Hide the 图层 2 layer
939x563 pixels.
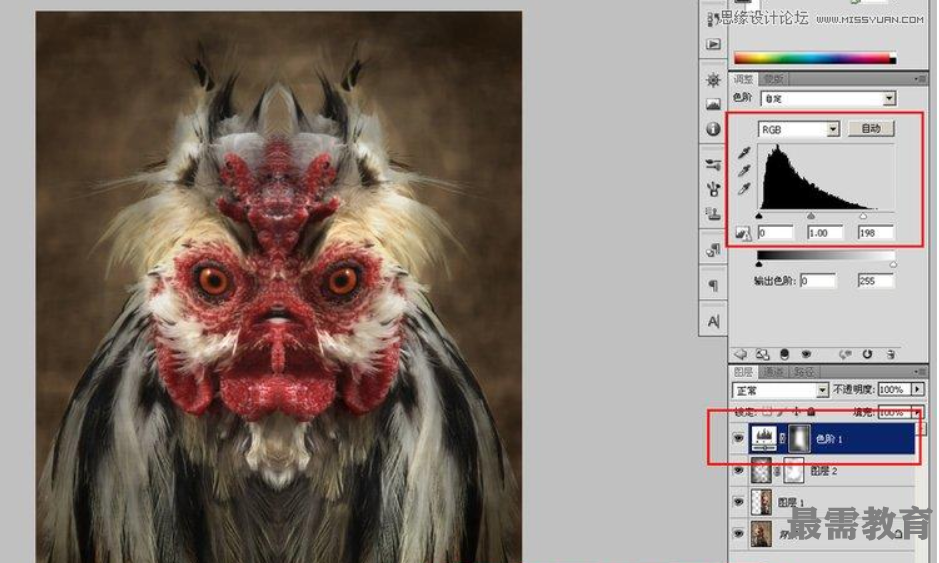coord(738,471)
